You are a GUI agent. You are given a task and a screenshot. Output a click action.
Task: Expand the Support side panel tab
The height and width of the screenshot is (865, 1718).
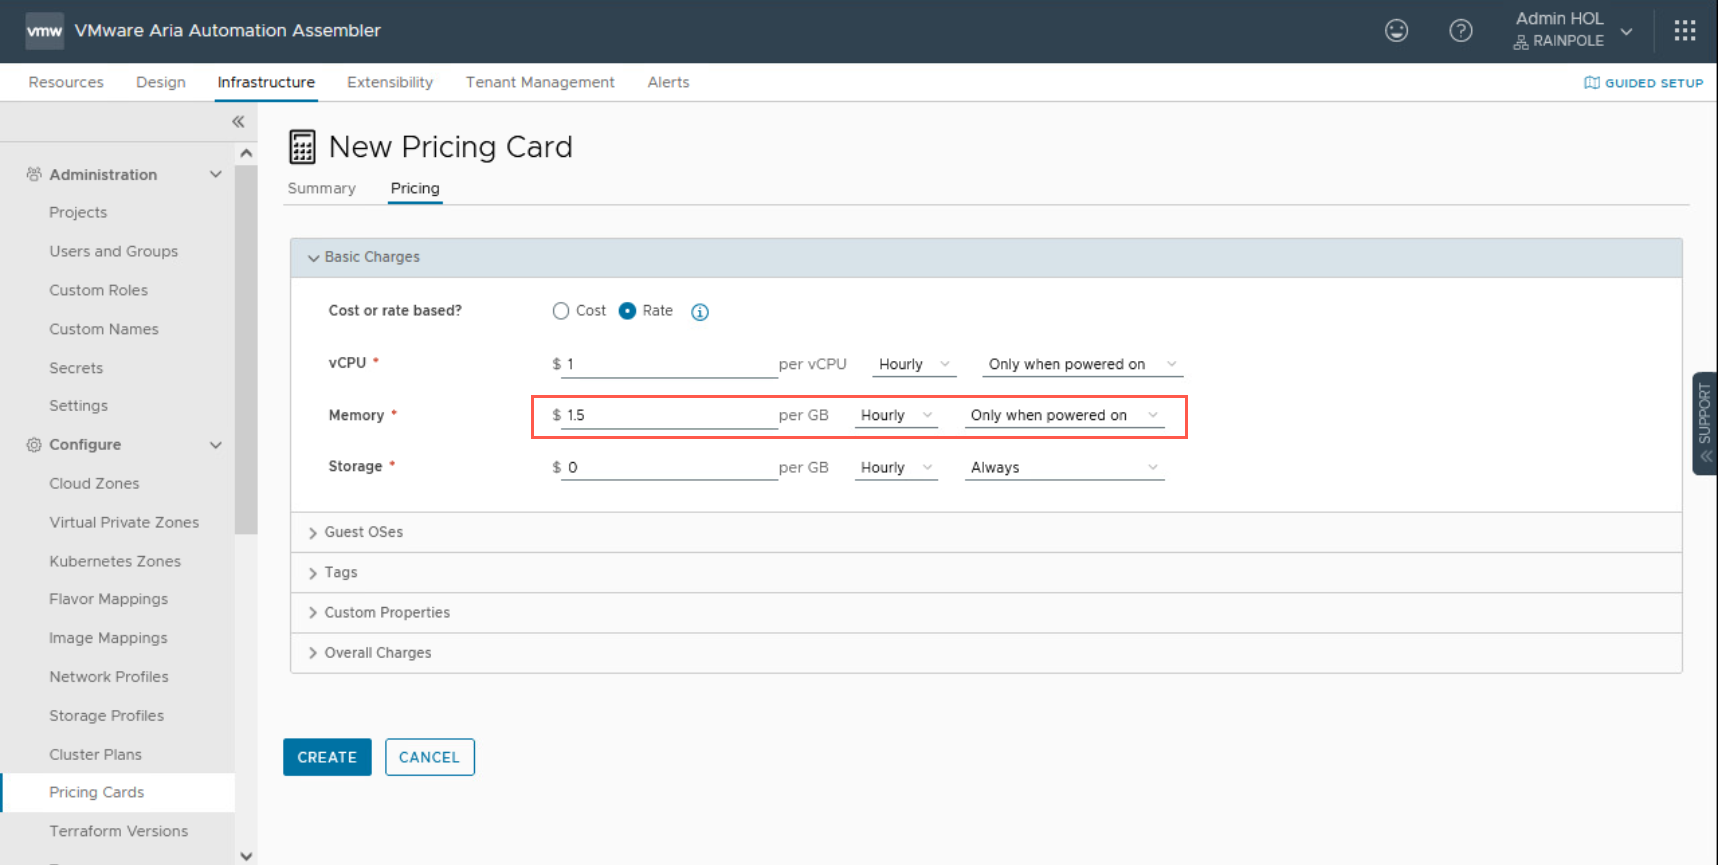coord(1704,422)
